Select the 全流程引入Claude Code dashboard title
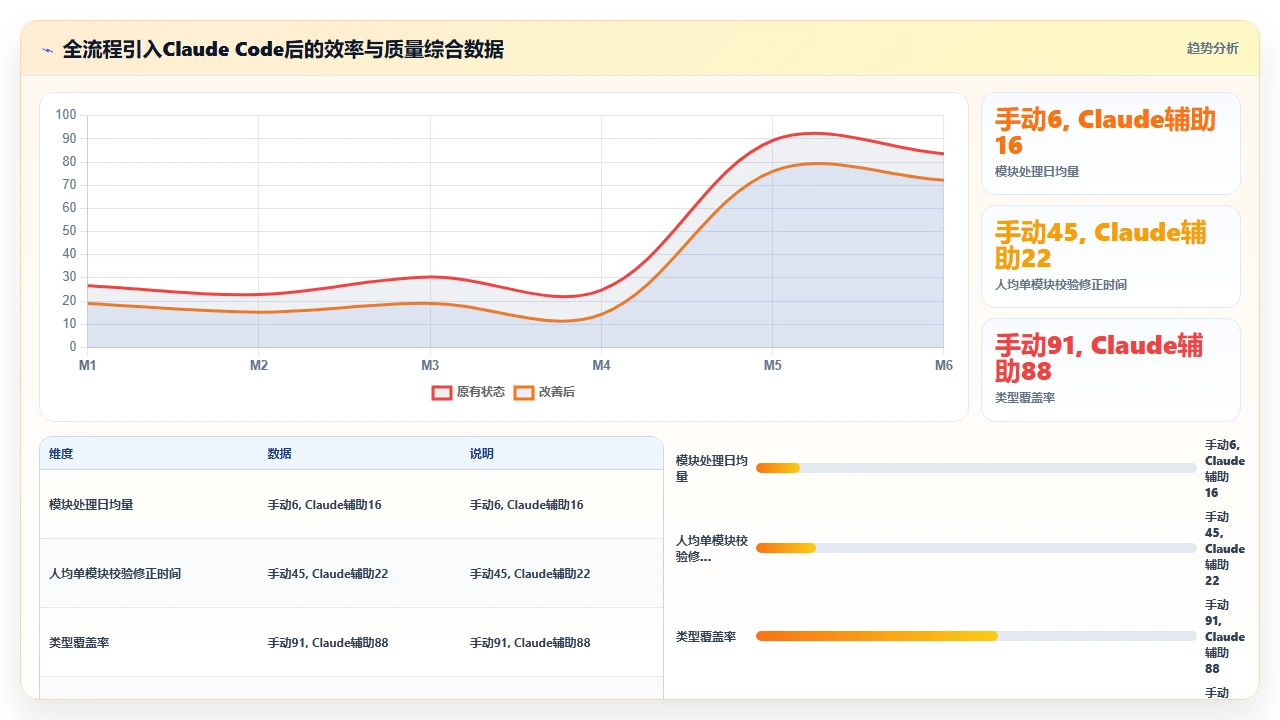This screenshot has height=720, width=1280. click(283, 49)
